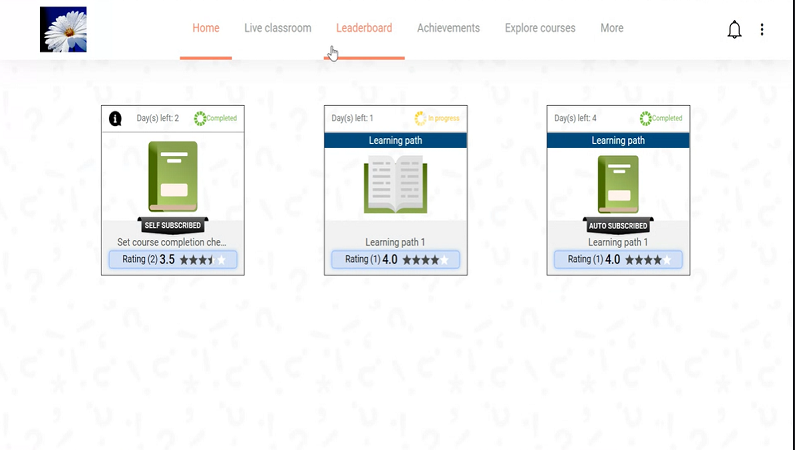Screen dimensions: 795x450
Task: Expand the More menu
Action: (612, 28)
